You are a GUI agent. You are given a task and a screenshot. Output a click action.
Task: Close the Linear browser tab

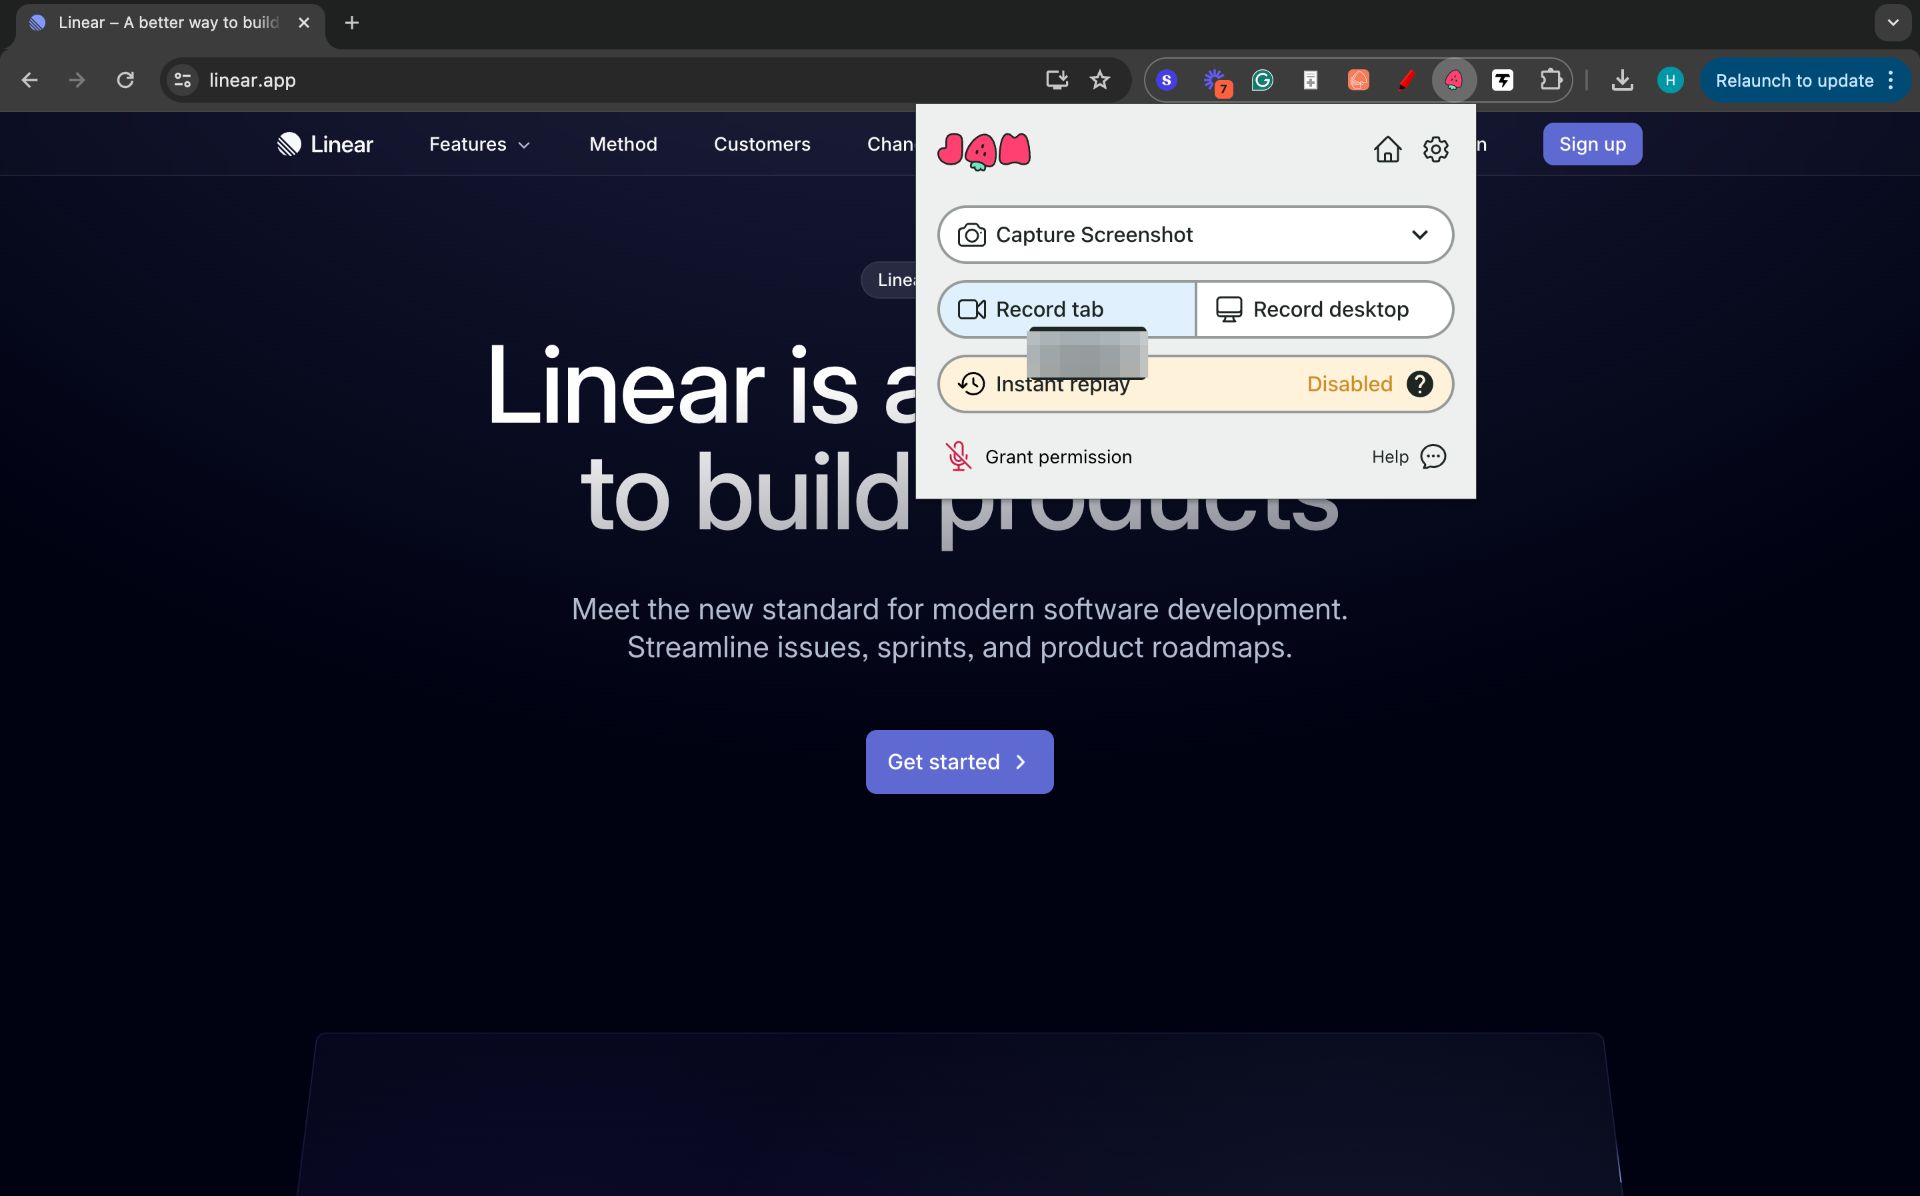tap(304, 22)
